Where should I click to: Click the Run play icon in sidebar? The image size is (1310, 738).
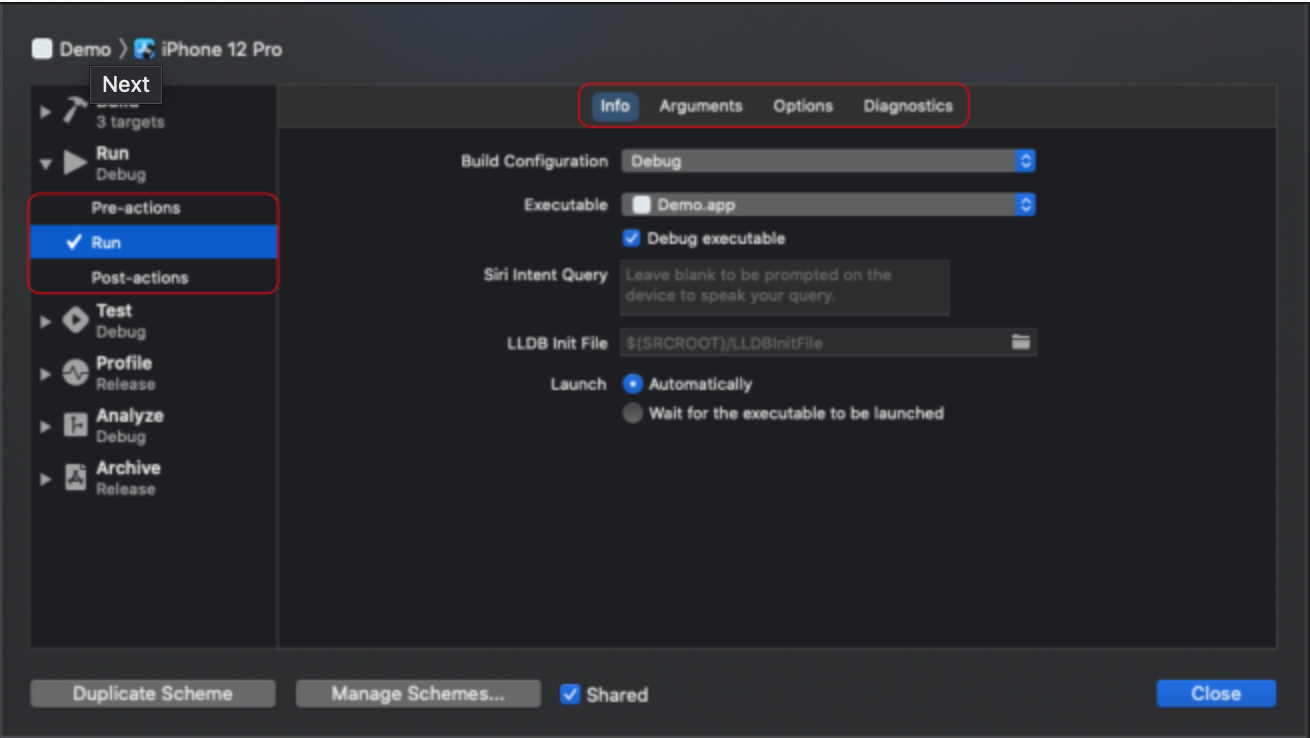pyautogui.click(x=75, y=163)
